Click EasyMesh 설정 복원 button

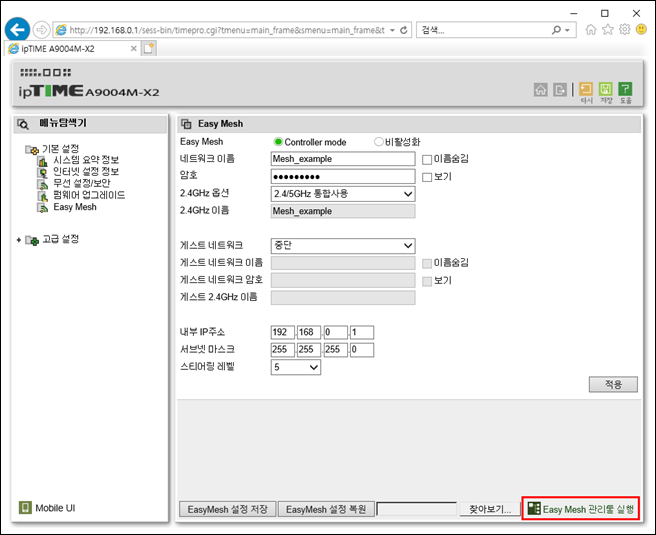[326, 509]
